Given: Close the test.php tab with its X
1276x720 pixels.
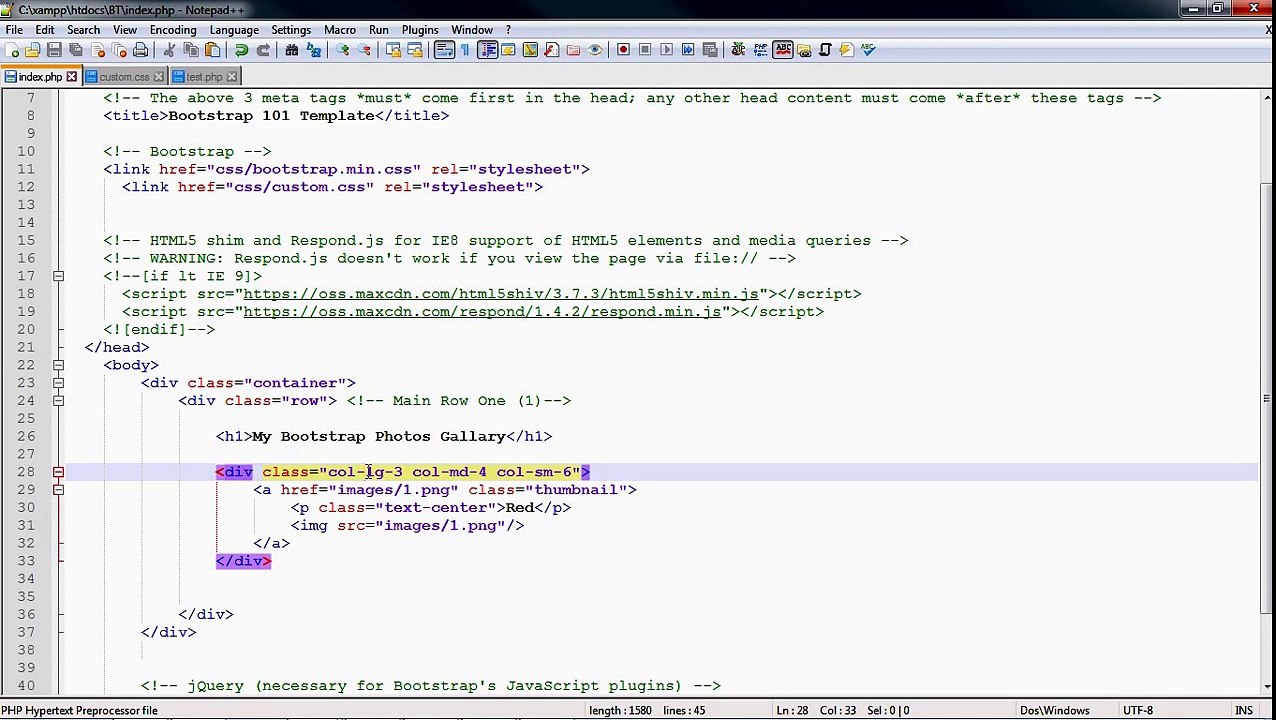Looking at the screenshot, I should [x=232, y=77].
